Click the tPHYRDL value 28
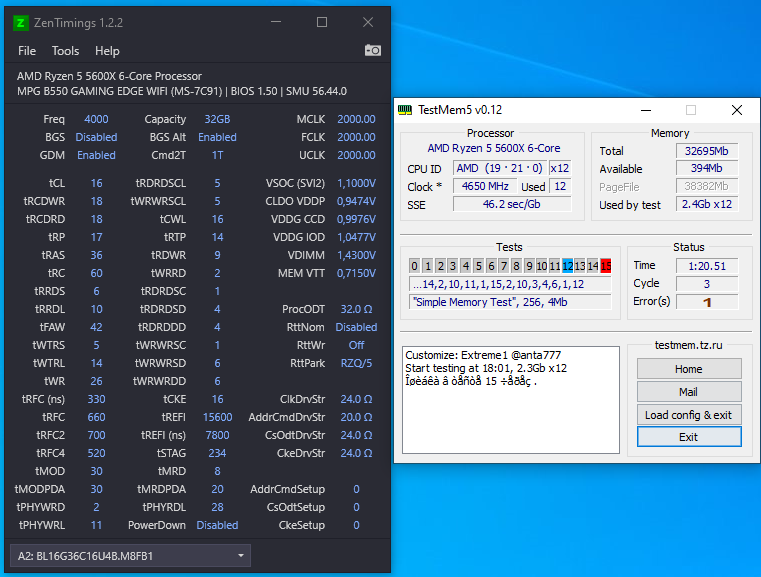Screen dimensions: 761x577 217,507
